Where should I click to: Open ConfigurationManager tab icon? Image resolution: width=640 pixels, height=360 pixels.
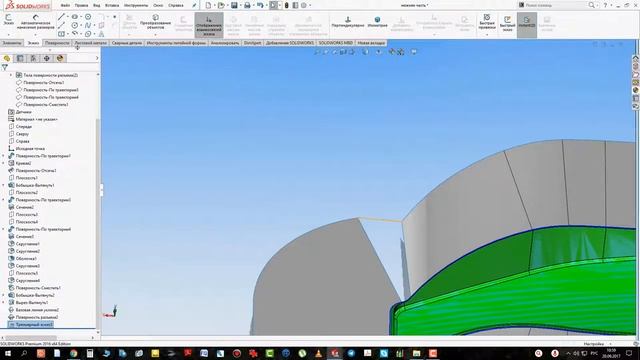tap(33, 58)
